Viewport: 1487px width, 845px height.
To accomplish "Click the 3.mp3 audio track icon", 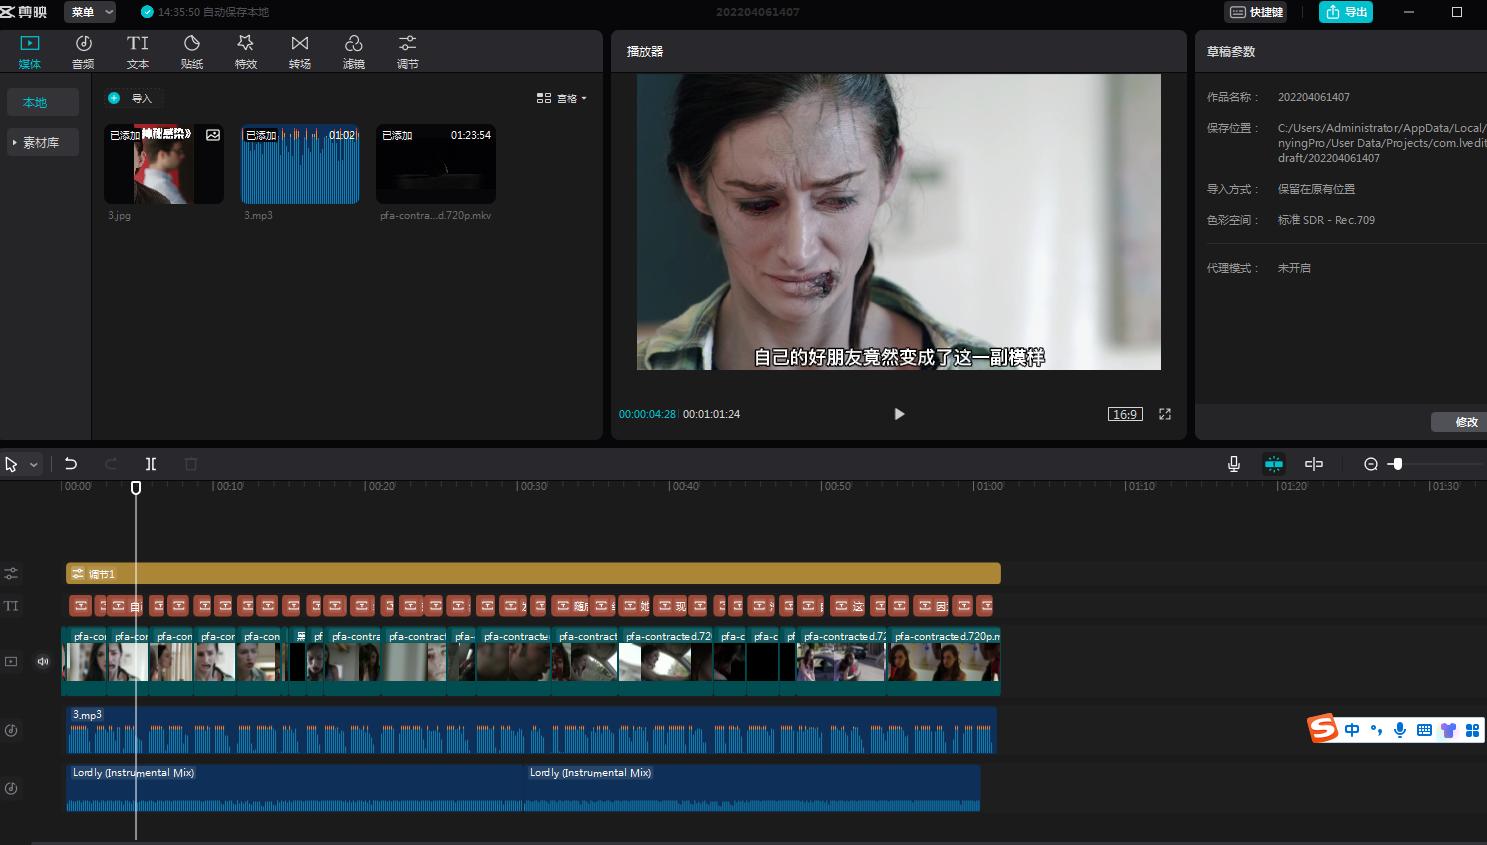I will (11, 730).
